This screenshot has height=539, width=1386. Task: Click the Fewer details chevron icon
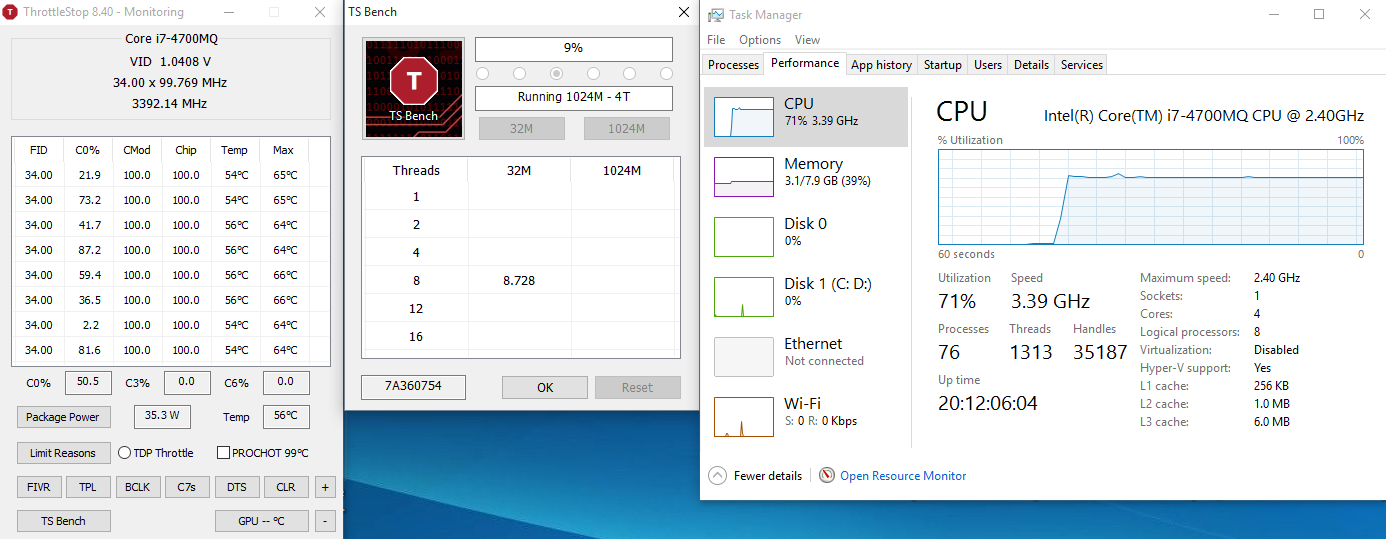click(717, 476)
